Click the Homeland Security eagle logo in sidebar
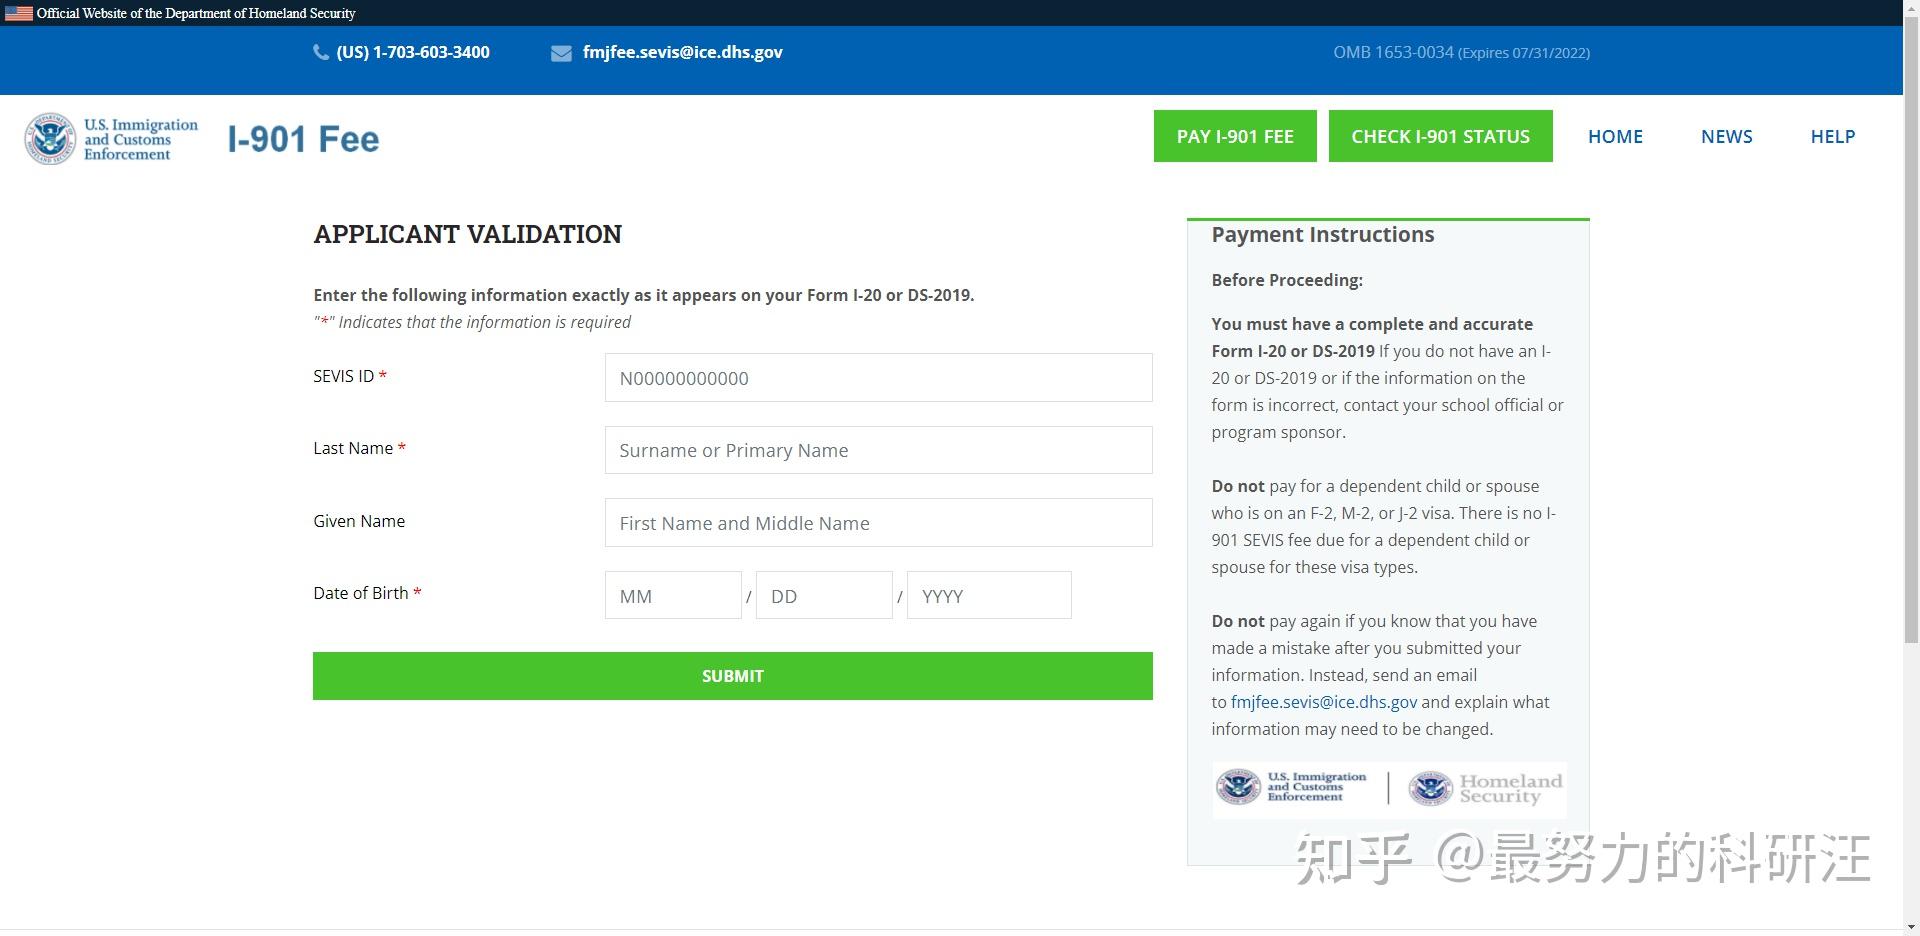The width and height of the screenshot is (1920, 936). point(1434,789)
